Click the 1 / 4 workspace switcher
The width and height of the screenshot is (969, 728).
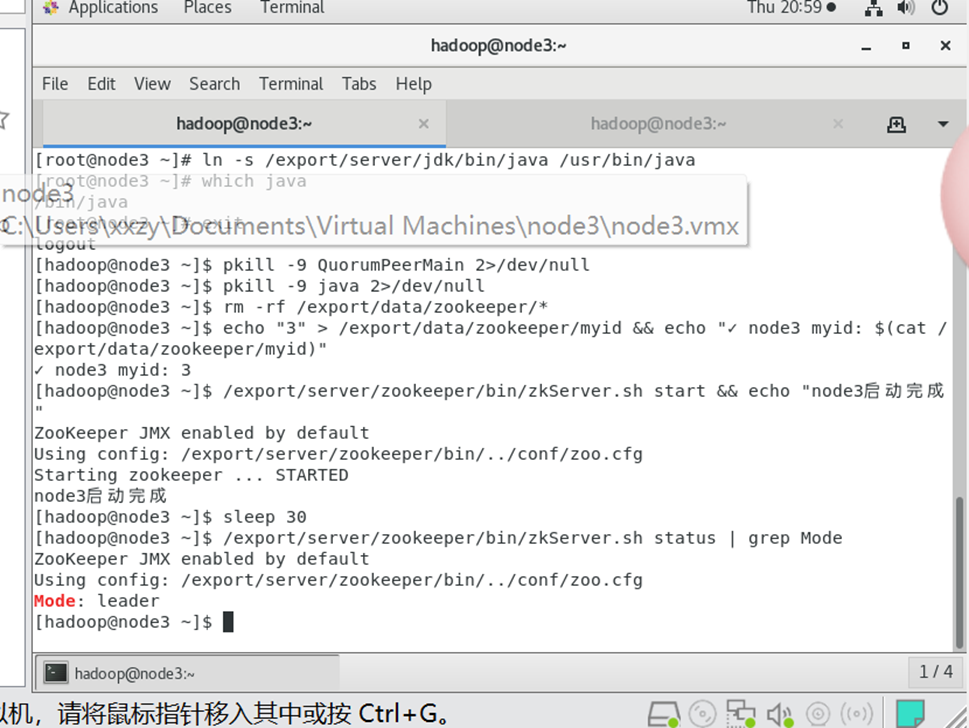936,672
